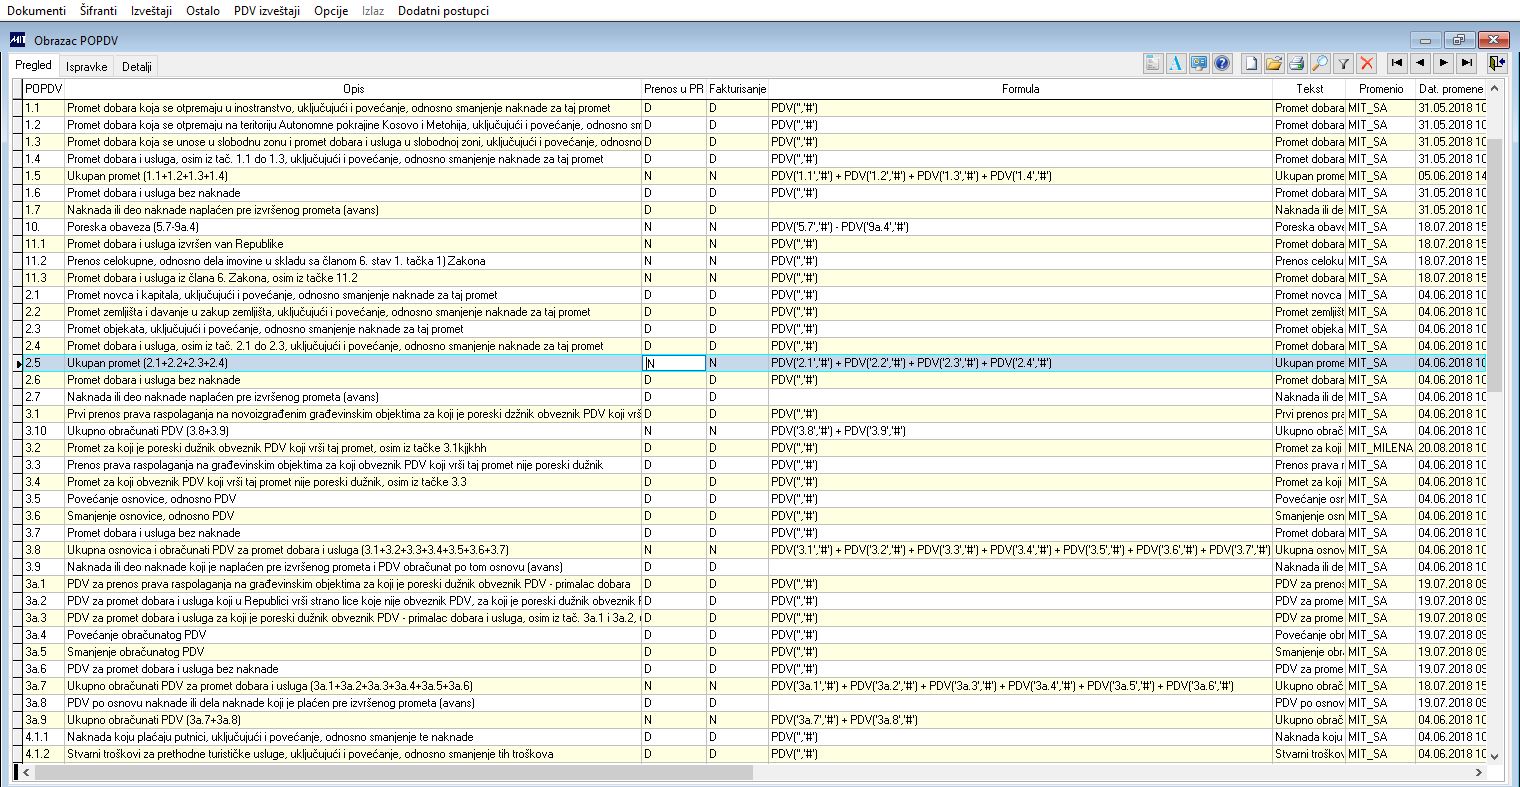The image size is (1520, 787).
Task: Select row 1.1 POPDV cell
Action: (x=43, y=107)
